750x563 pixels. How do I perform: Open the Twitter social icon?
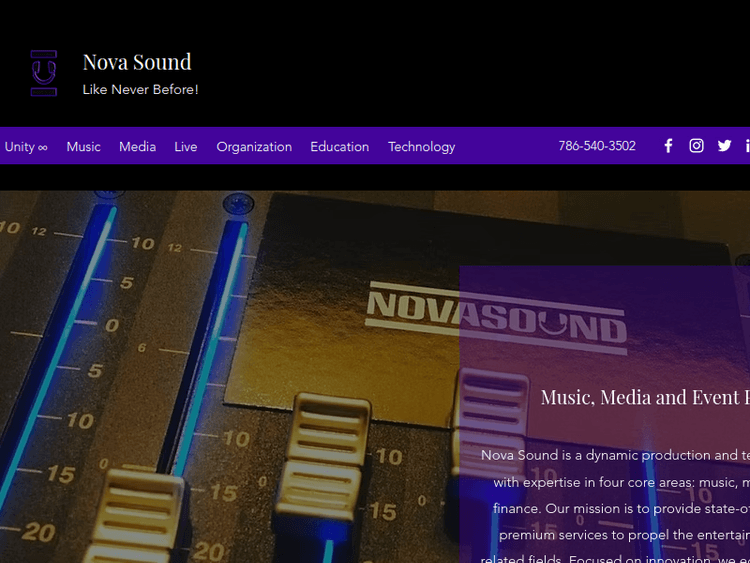(x=724, y=146)
